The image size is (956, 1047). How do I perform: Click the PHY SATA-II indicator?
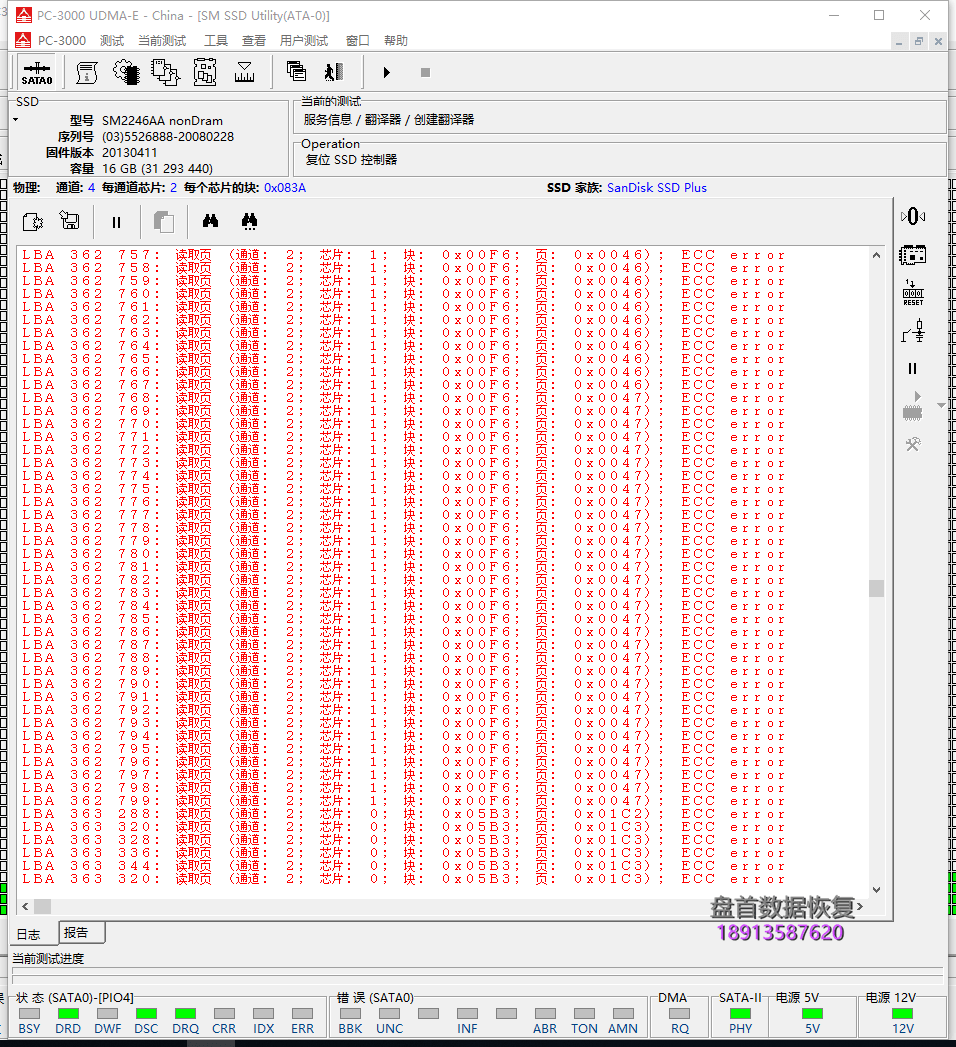click(x=740, y=1014)
